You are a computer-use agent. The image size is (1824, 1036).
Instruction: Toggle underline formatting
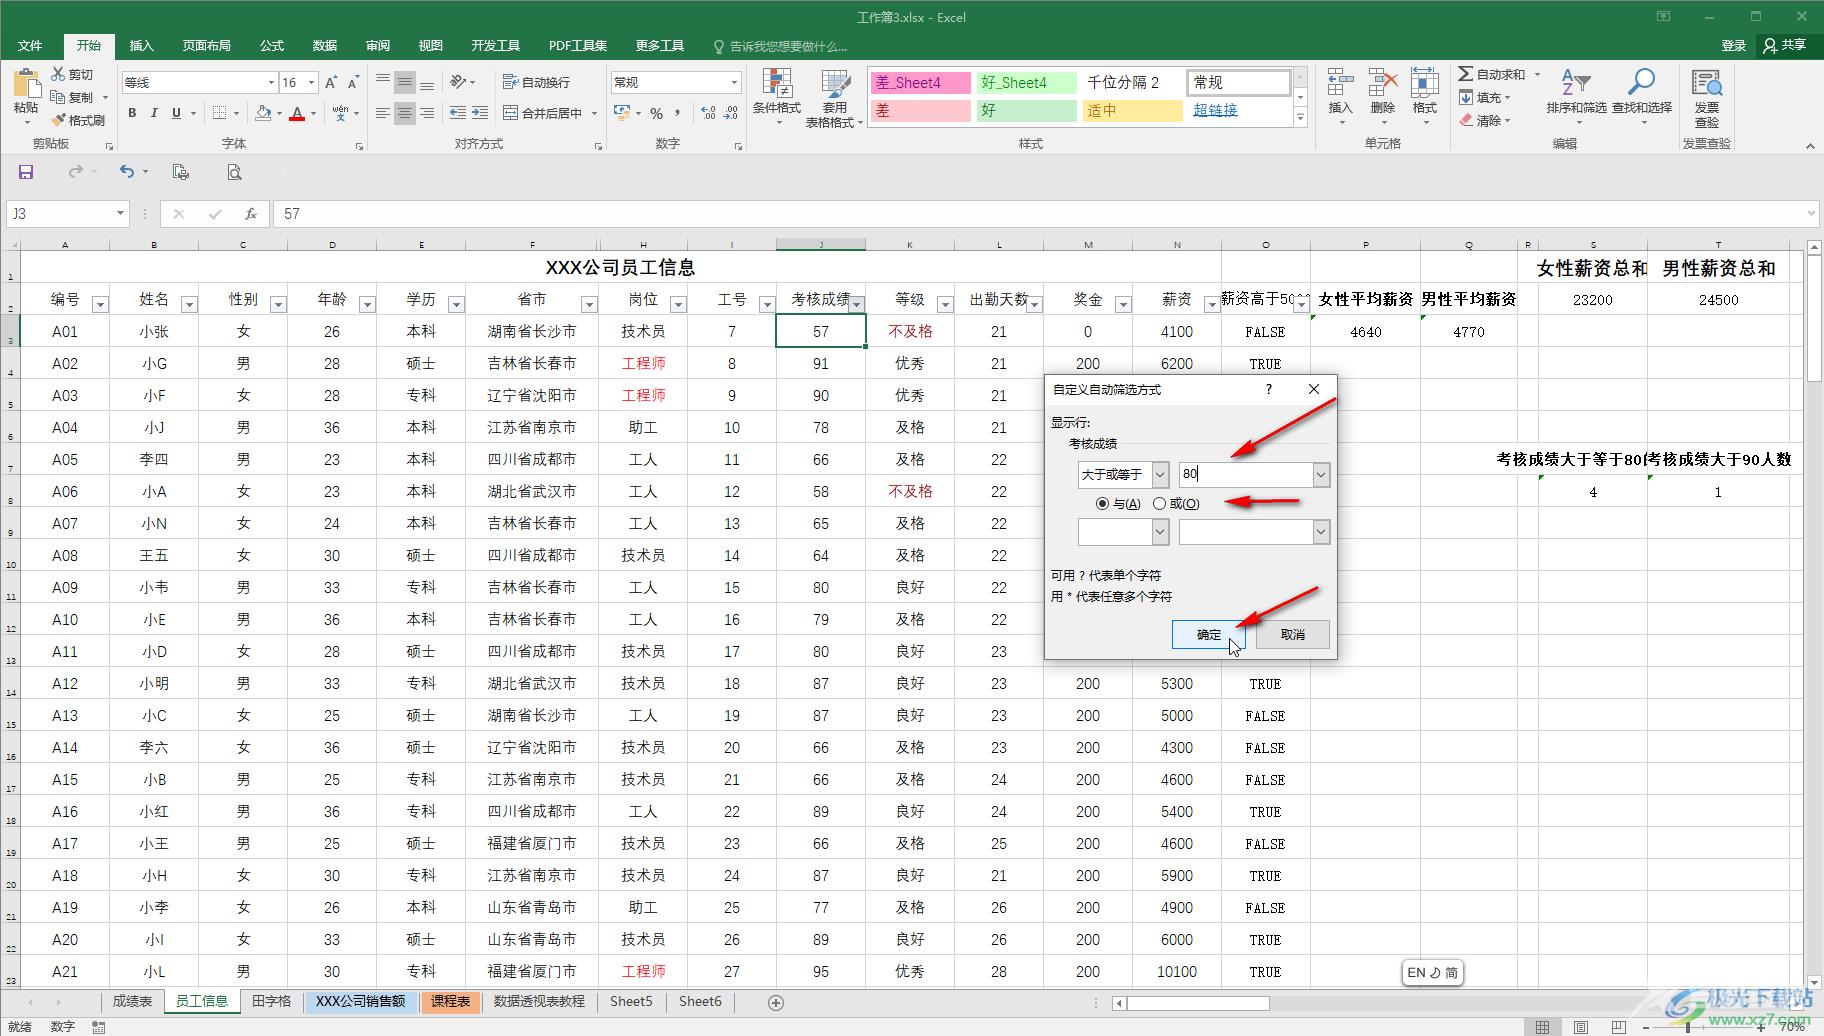pyautogui.click(x=176, y=113)
